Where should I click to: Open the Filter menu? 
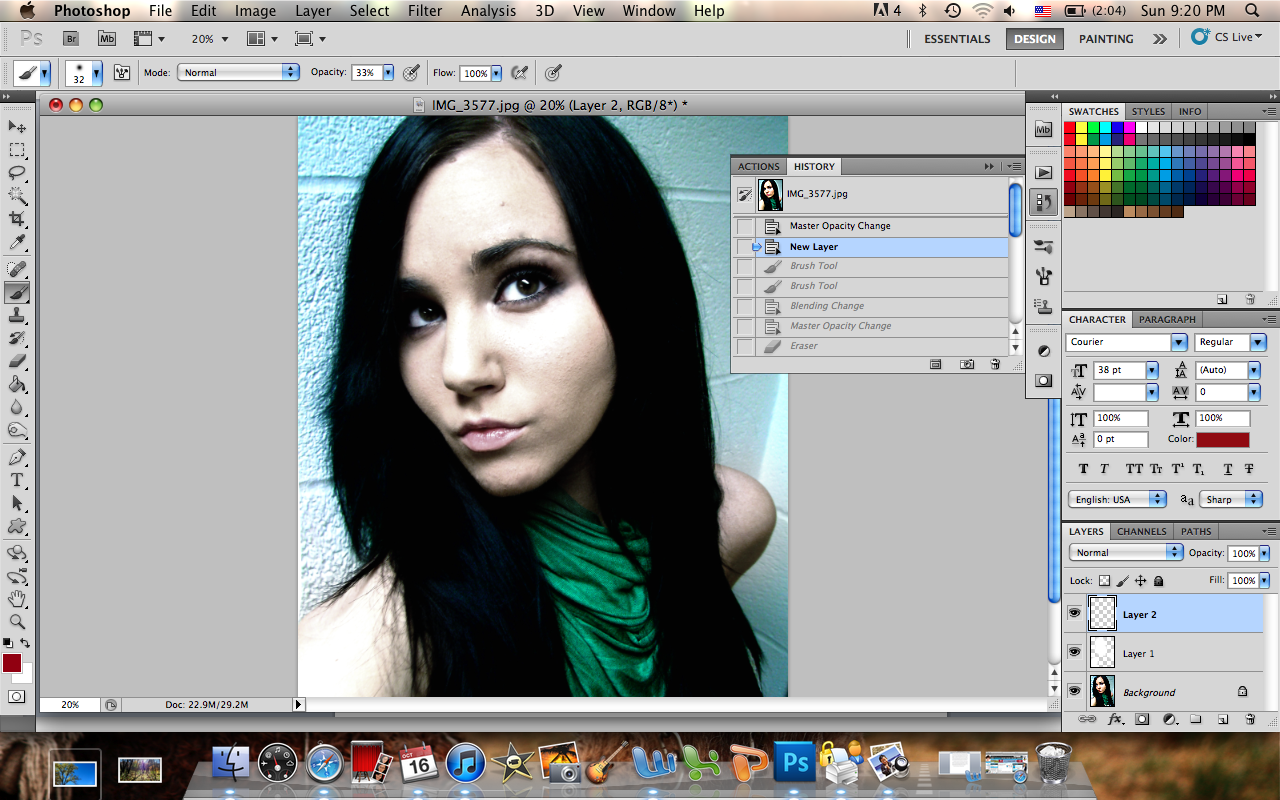coord(425,11)
